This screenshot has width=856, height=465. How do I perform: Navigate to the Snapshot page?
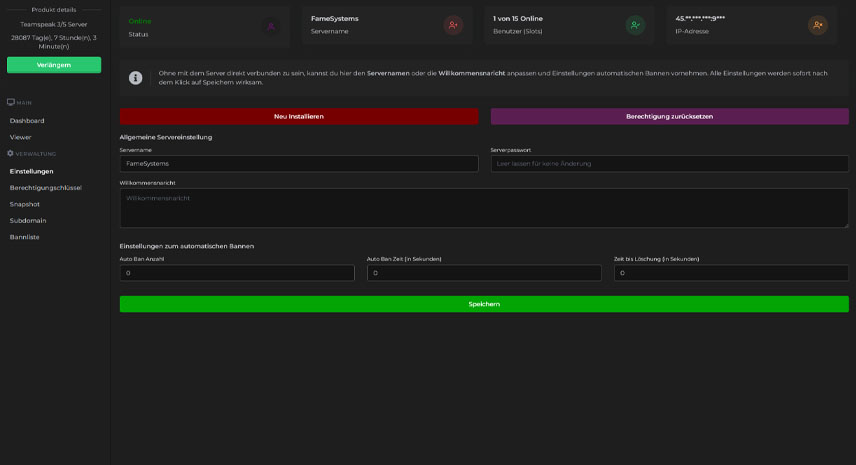25,204
